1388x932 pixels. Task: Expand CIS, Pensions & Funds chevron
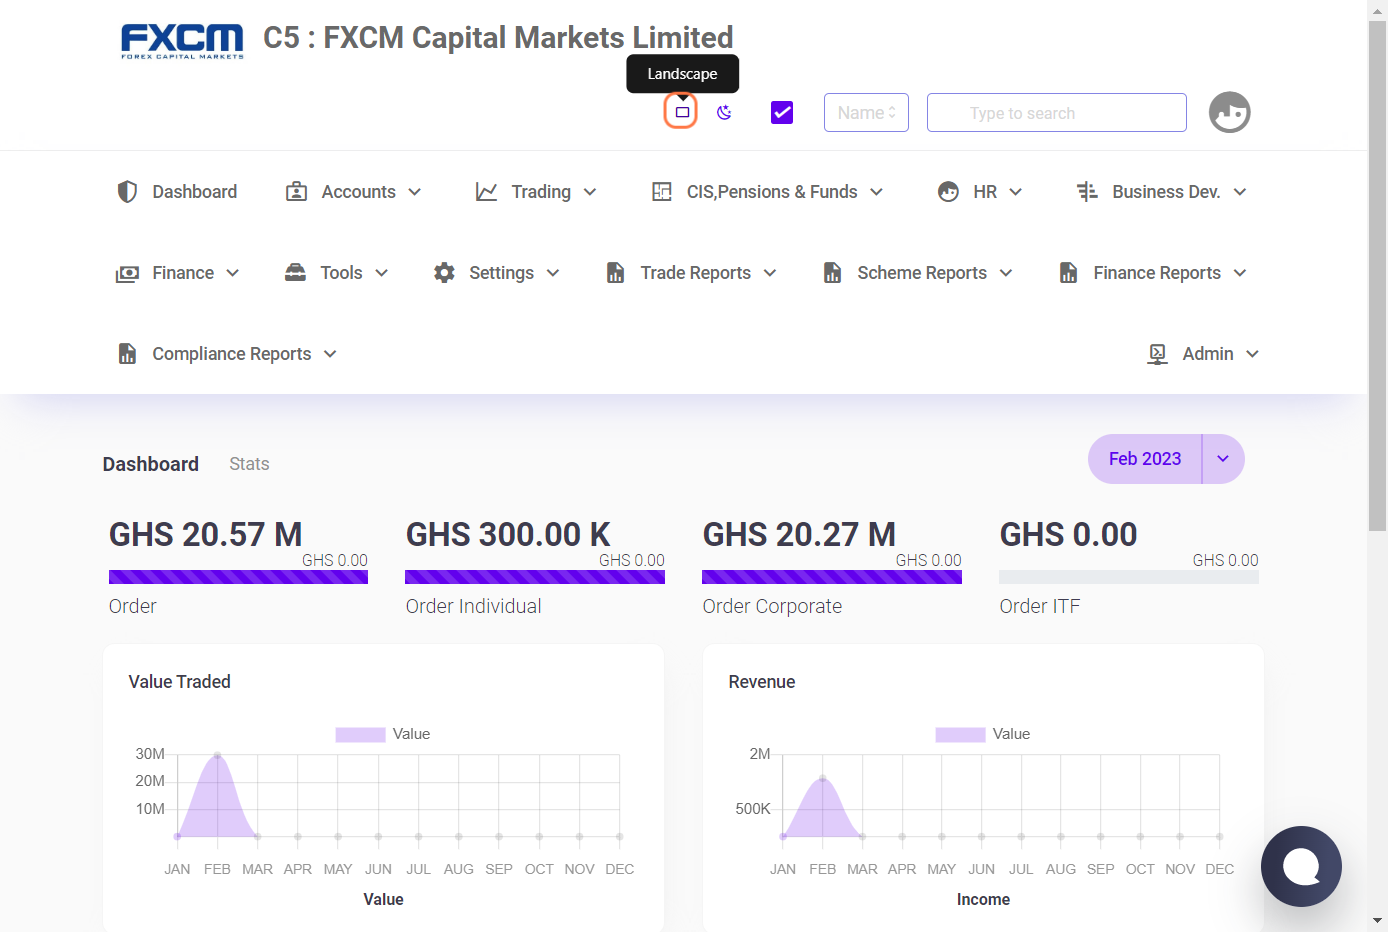point(877,192)
